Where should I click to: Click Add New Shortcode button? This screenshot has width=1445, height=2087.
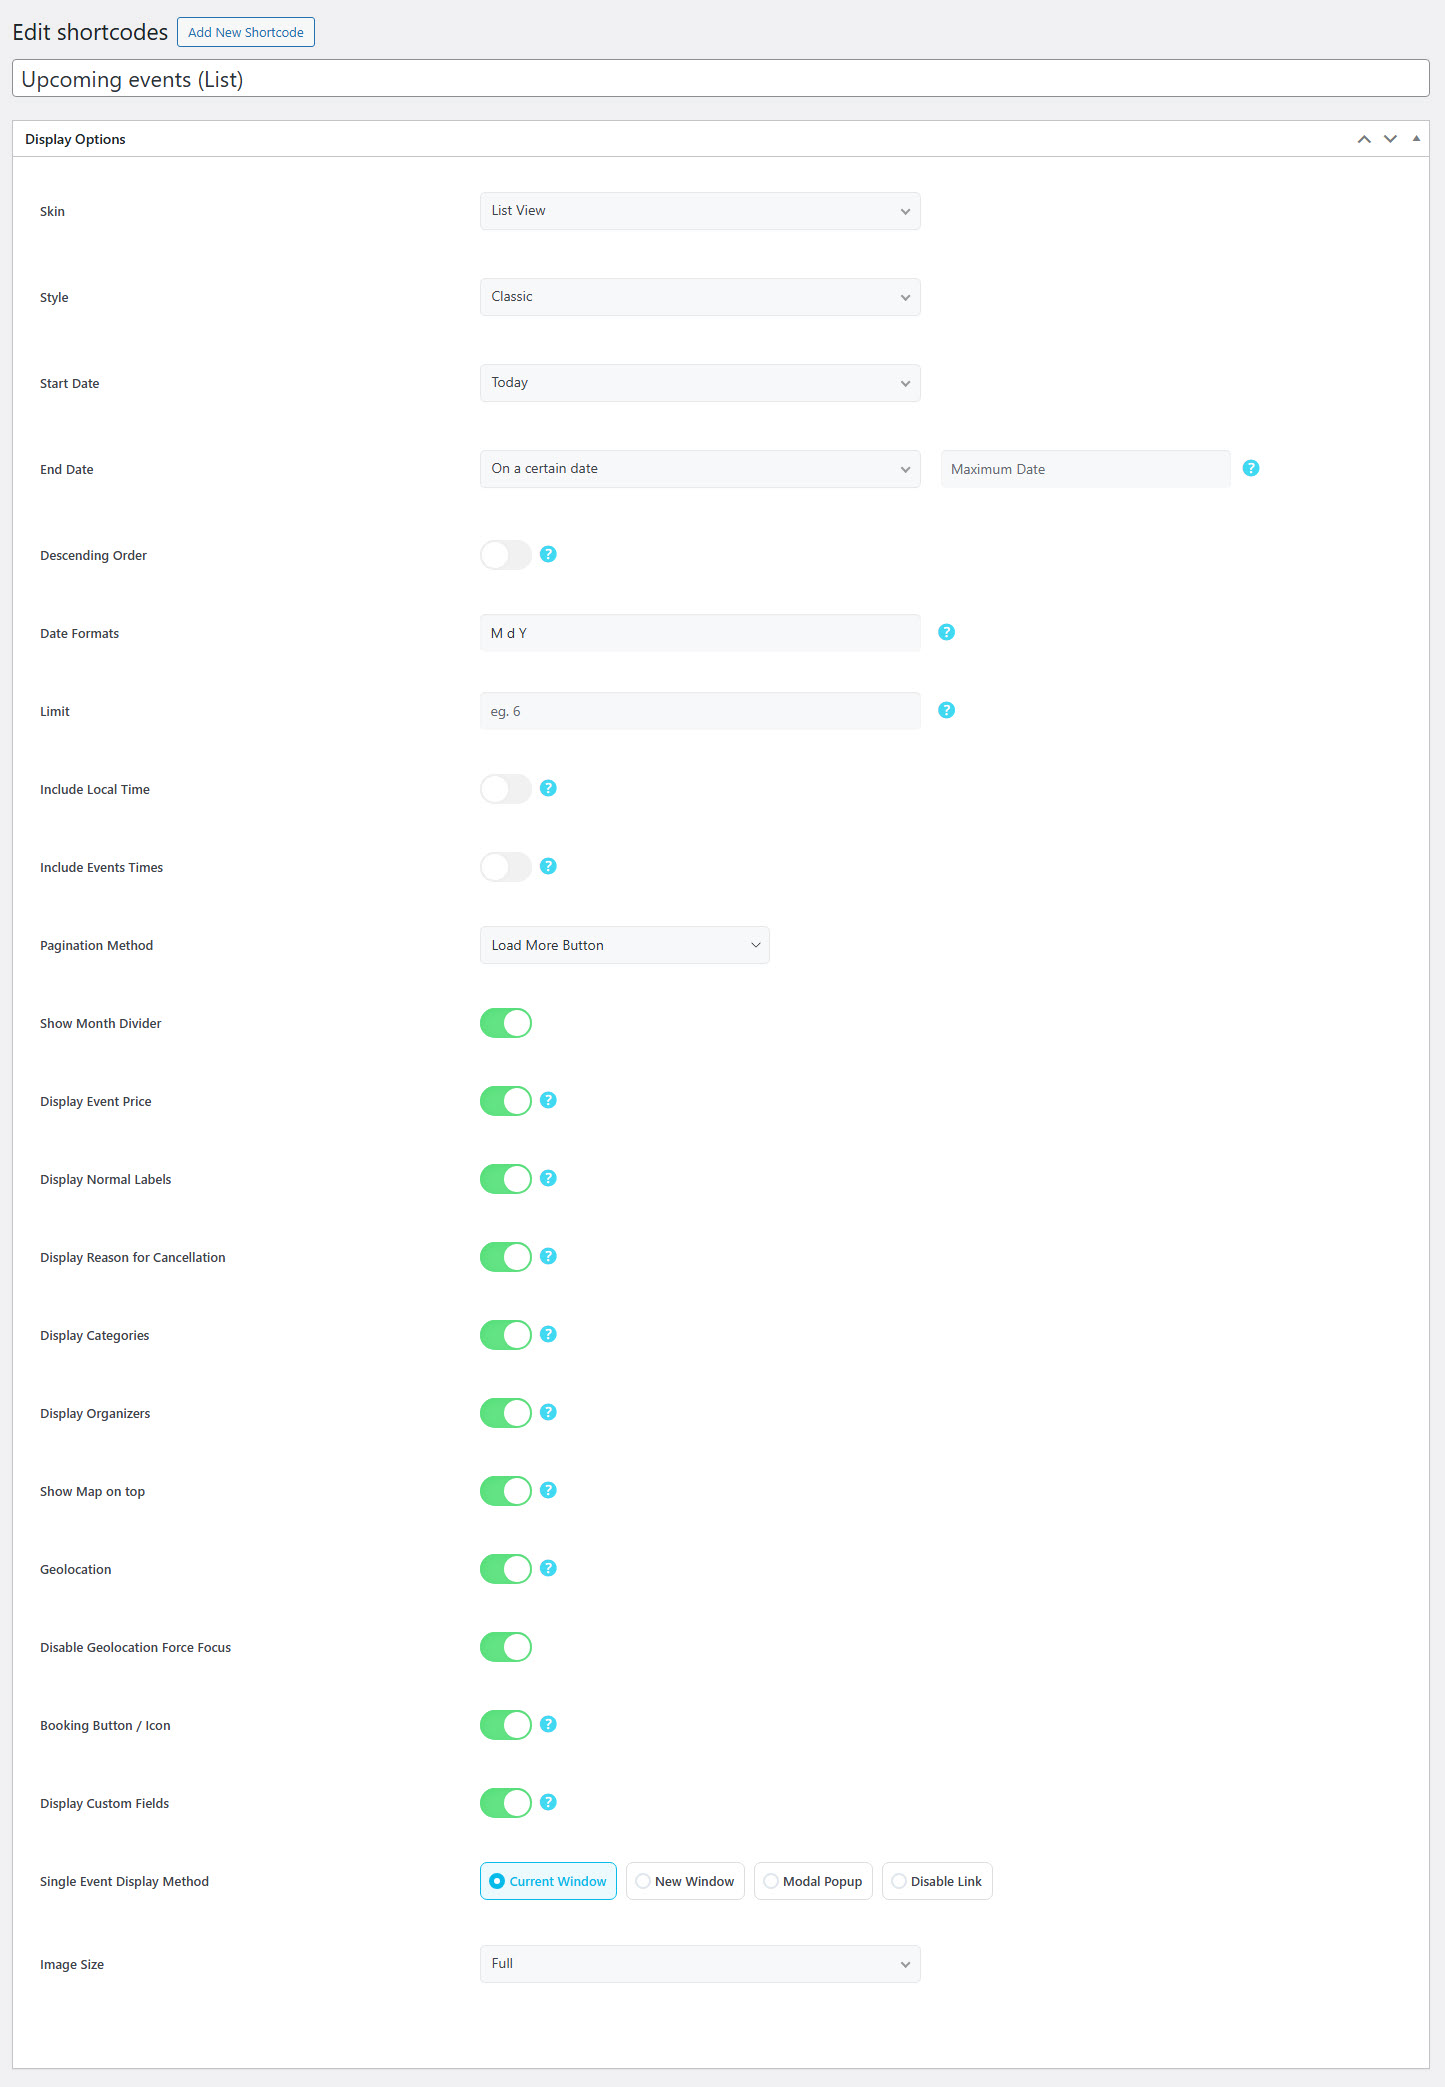pos(246,32)
